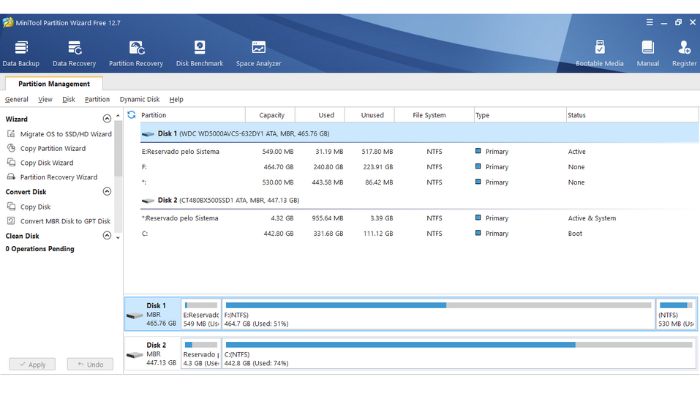This screenshot has height=400, width=700.
Task: Sort by the Capacity column header
Action: [x=271, y=115]
